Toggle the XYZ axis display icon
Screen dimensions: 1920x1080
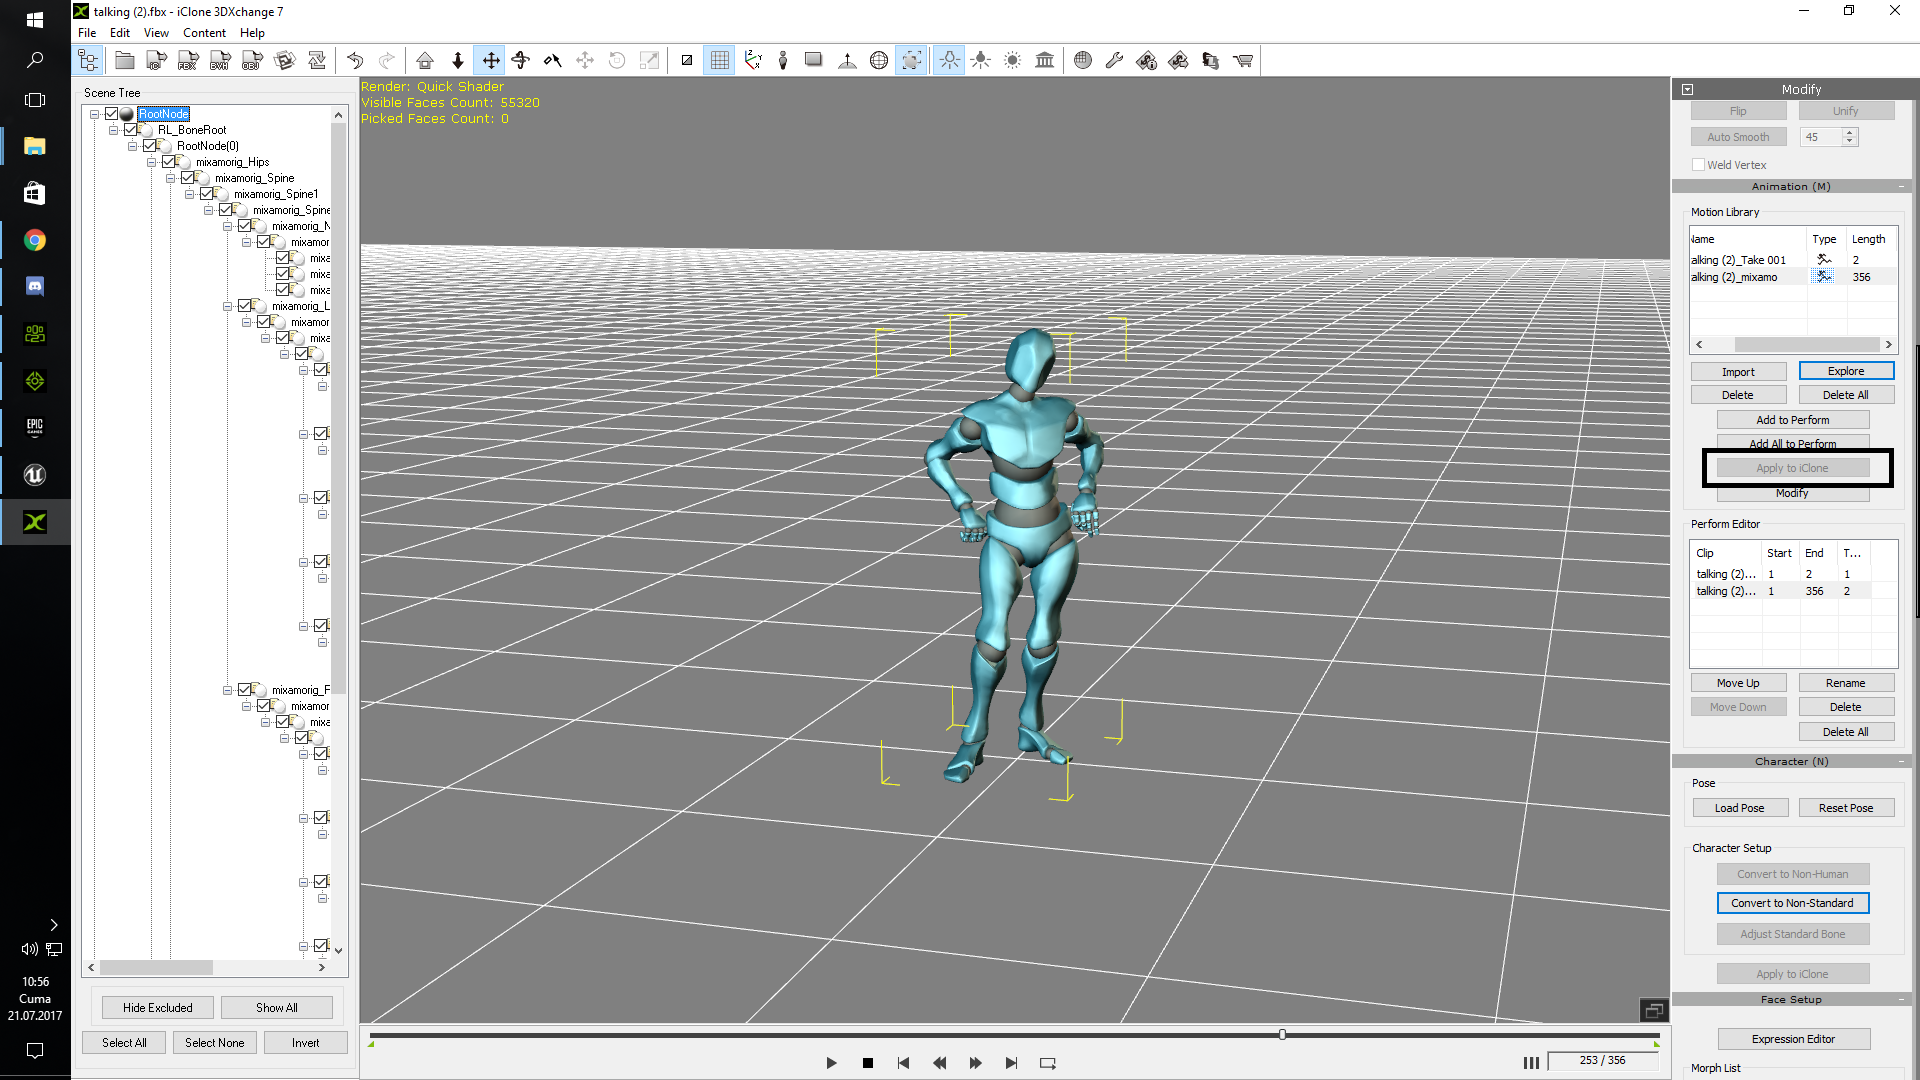(x=752, y=61)
